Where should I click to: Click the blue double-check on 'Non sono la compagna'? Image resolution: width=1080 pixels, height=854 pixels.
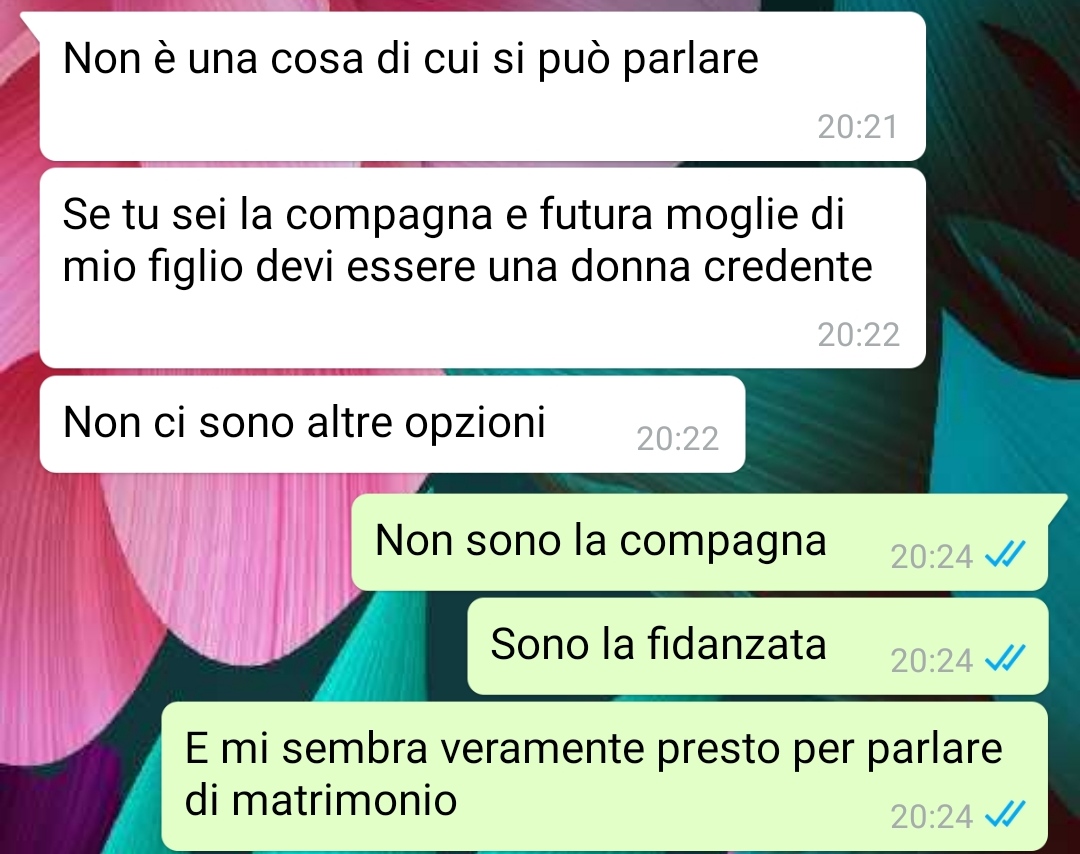point(1006,554)
